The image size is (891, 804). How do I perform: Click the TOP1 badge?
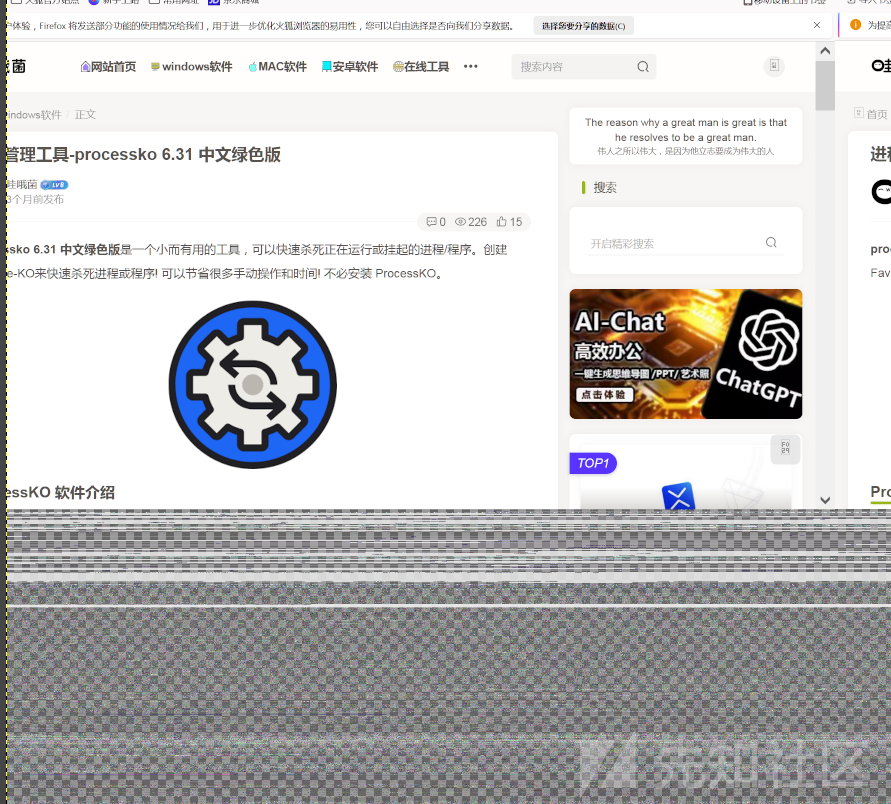click(593, 463)
